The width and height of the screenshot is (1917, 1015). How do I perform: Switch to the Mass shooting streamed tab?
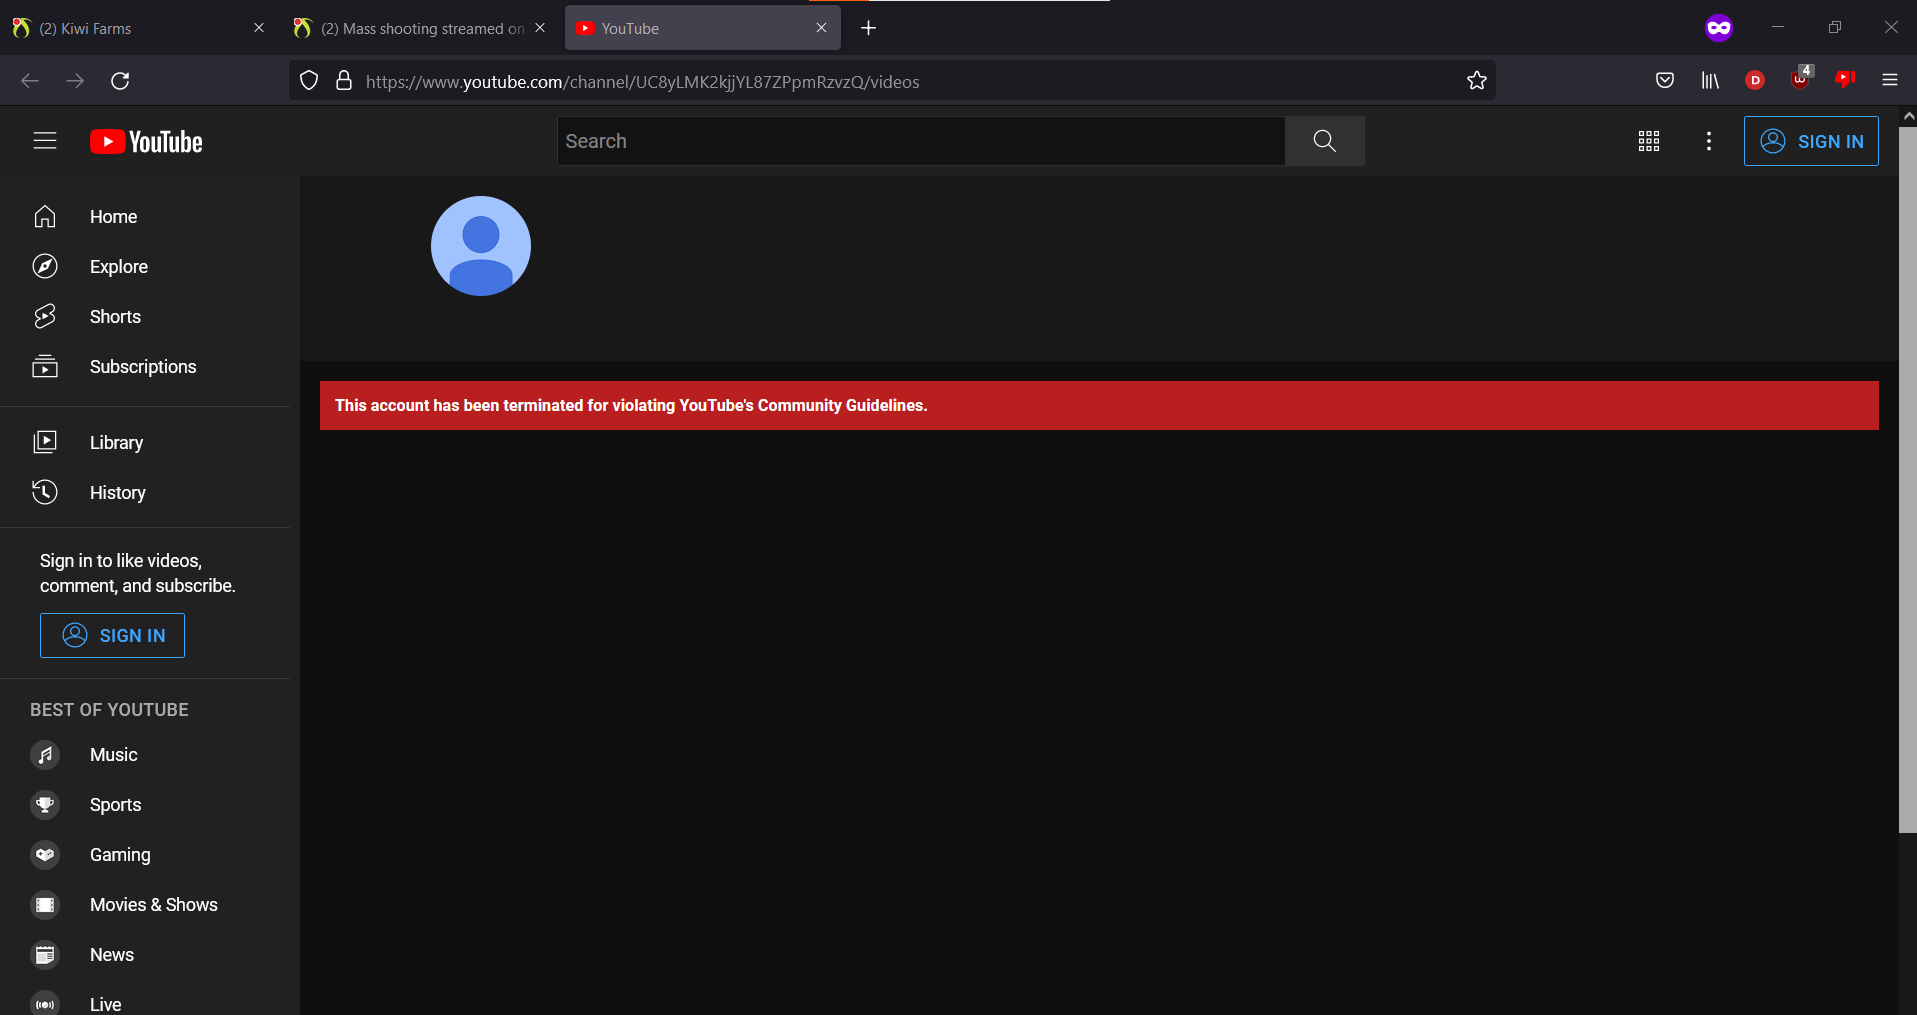coord(420,28)
